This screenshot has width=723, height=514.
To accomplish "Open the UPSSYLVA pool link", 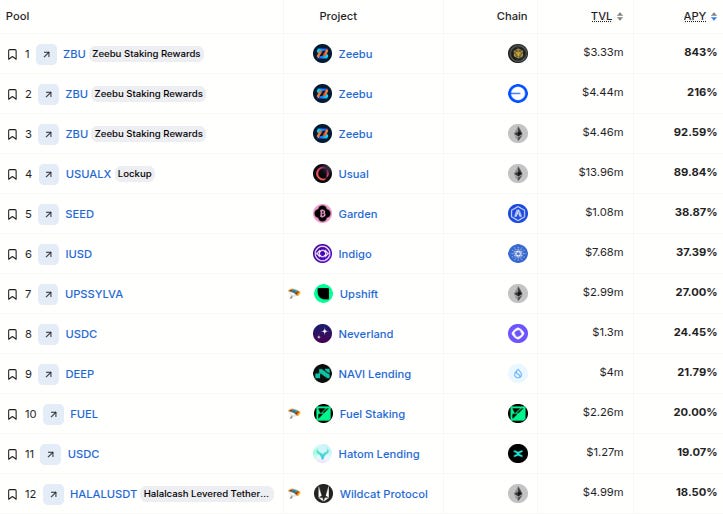I will pyautogui.click(x=94, y=294).
